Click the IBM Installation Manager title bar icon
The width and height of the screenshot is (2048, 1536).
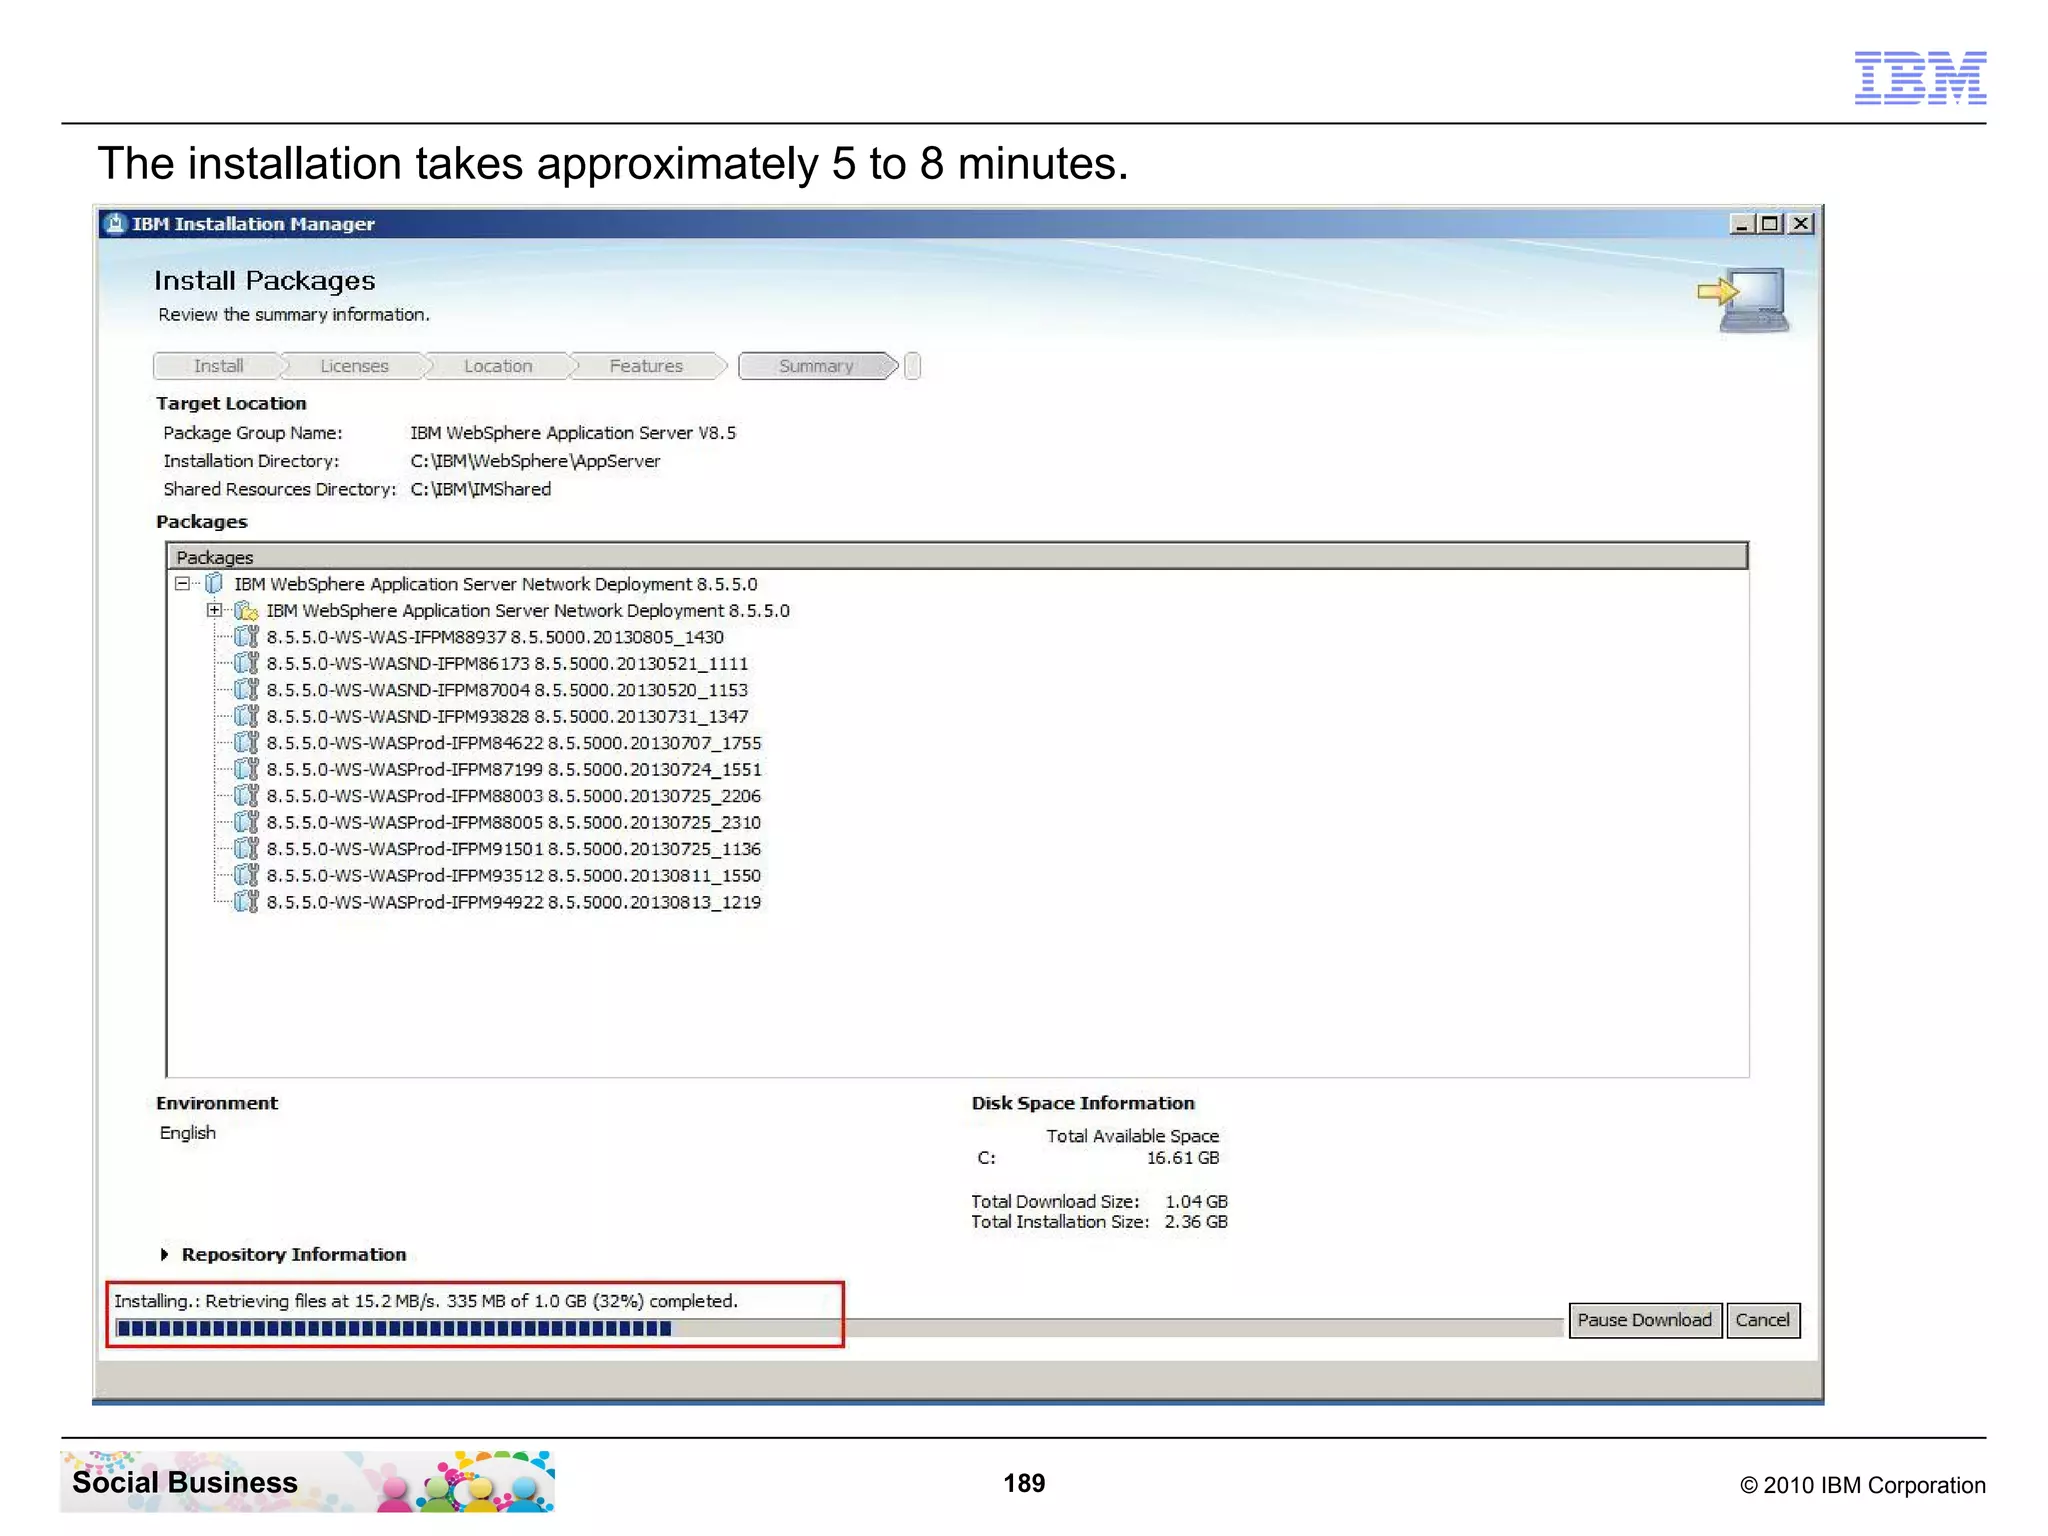(116, 223)
